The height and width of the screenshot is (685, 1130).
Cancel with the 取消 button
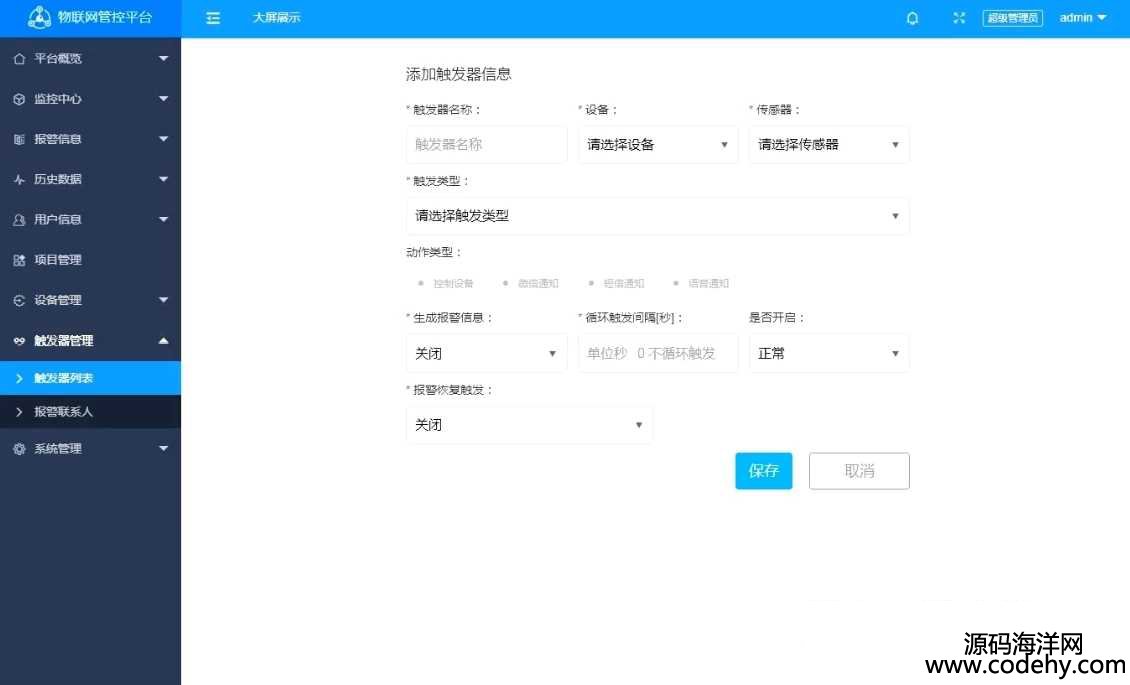point(859,471)
